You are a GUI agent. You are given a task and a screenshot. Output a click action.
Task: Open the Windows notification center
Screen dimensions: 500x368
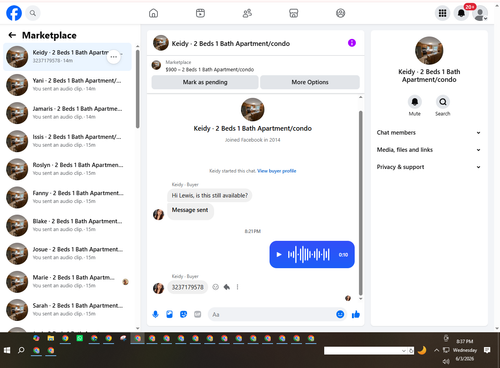click(x=487, y=350)
